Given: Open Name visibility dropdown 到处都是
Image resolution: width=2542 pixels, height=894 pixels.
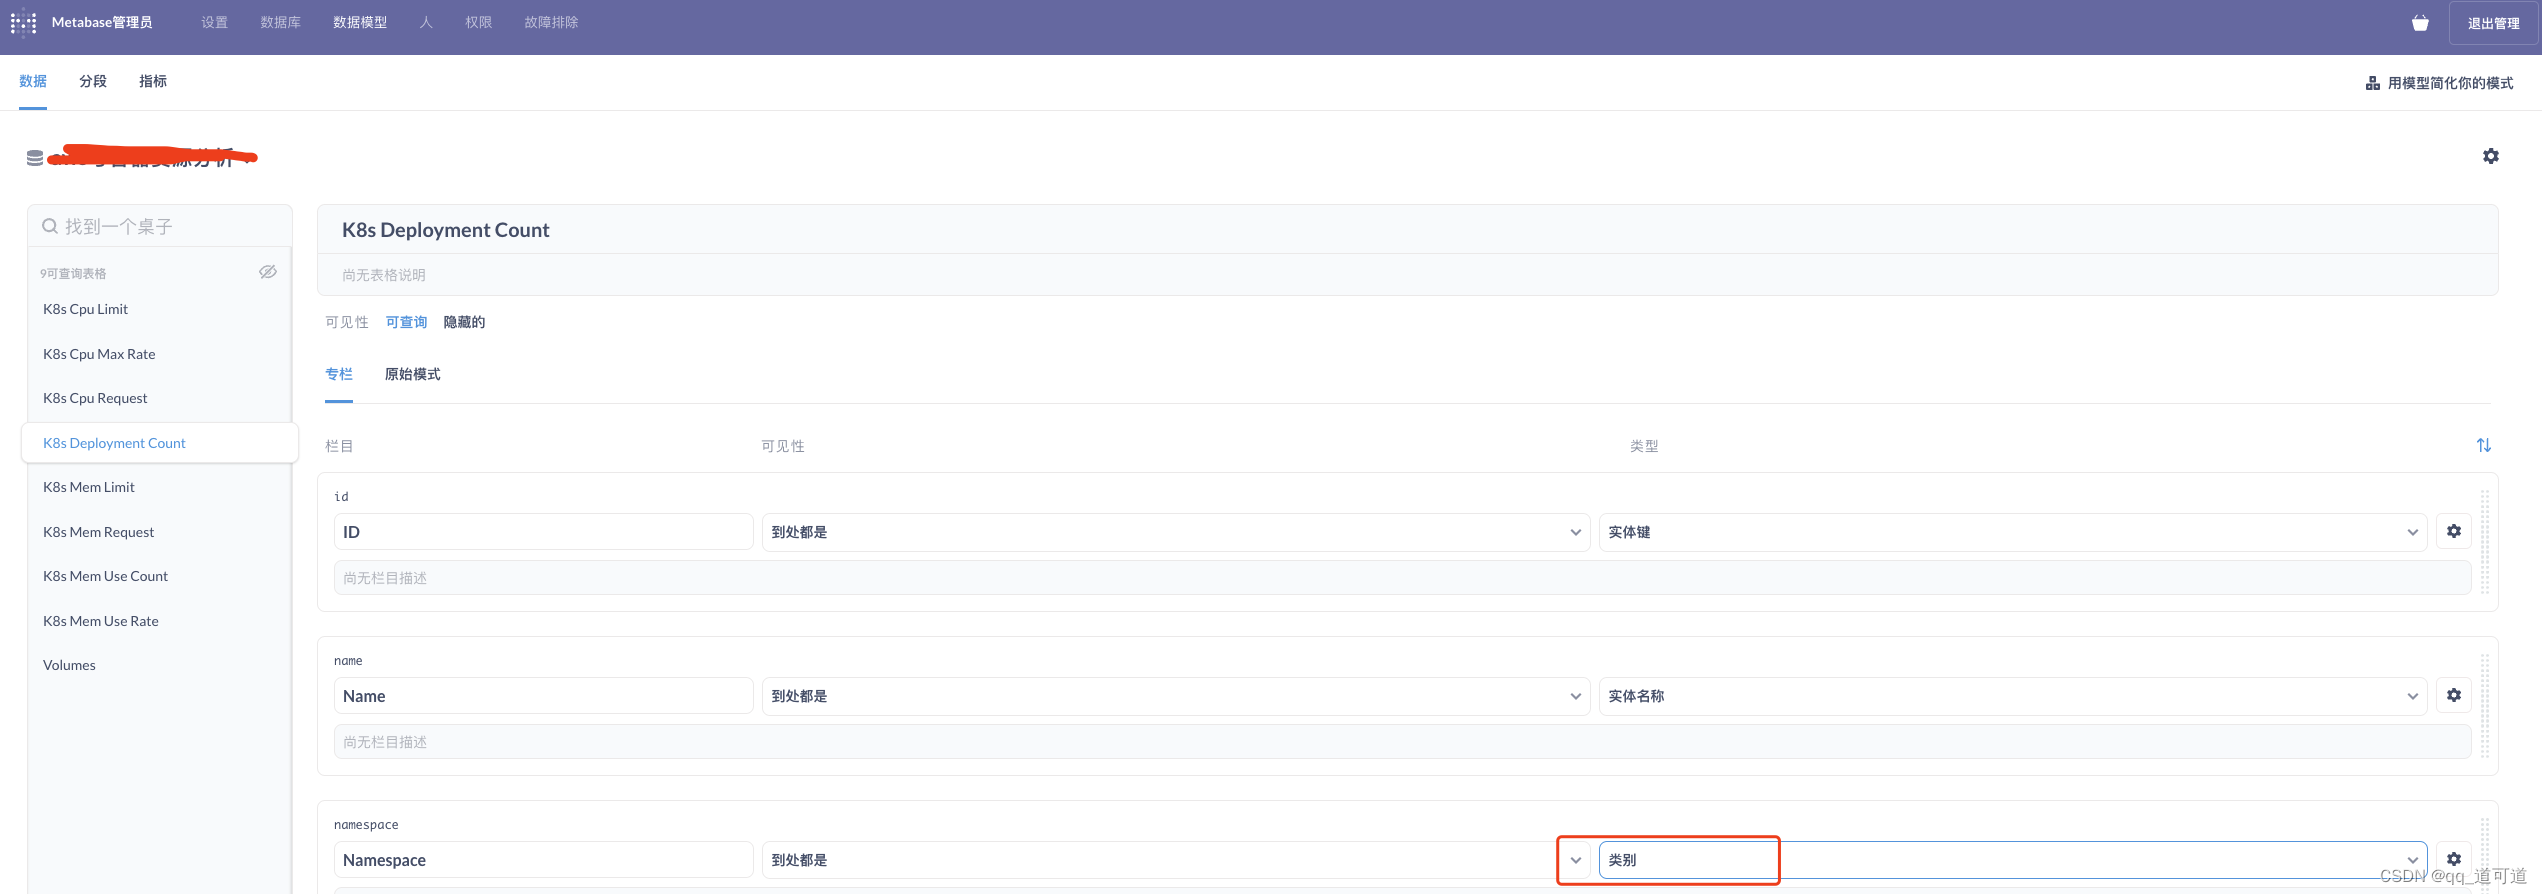Looking at the screenshot, I should (1176, 696).
